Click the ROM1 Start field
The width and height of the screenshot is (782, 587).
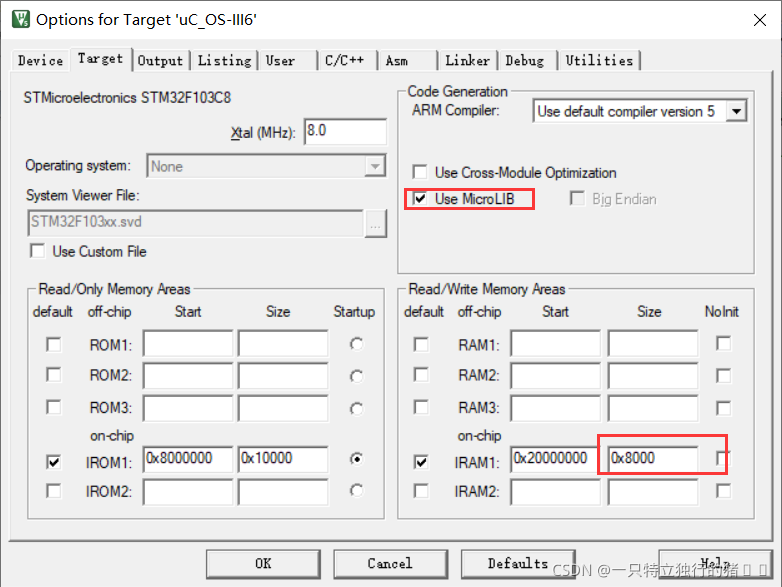pyautogui.click(x=188, y=343)
